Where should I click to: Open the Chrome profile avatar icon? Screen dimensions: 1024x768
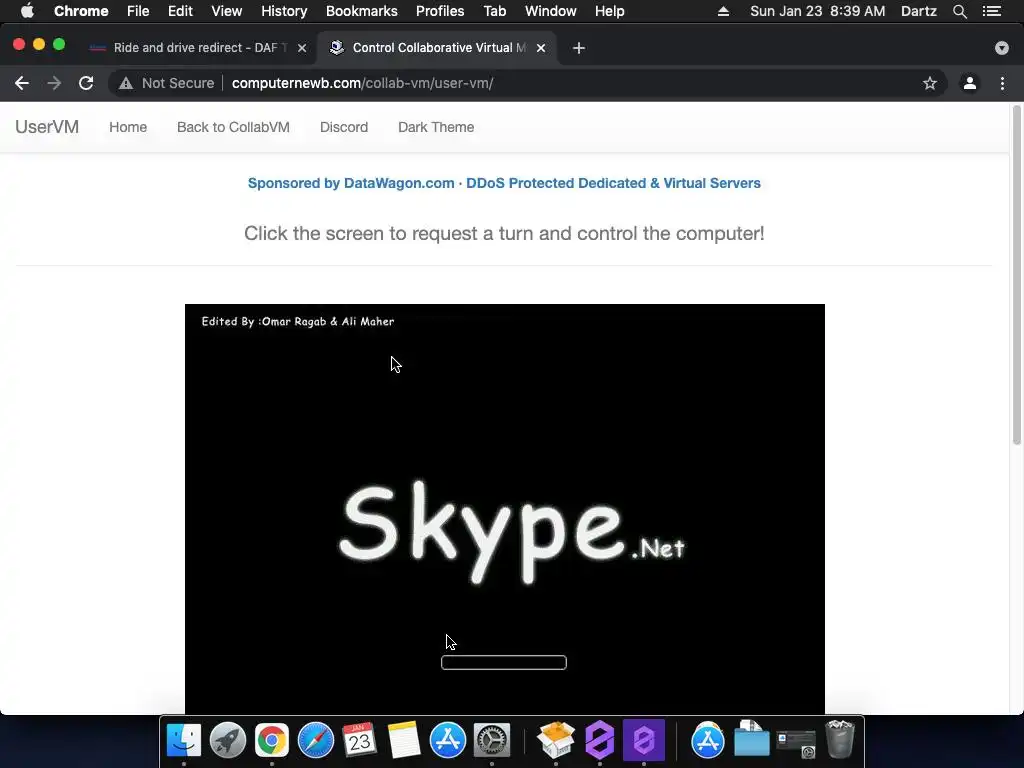tap(970, 83)
